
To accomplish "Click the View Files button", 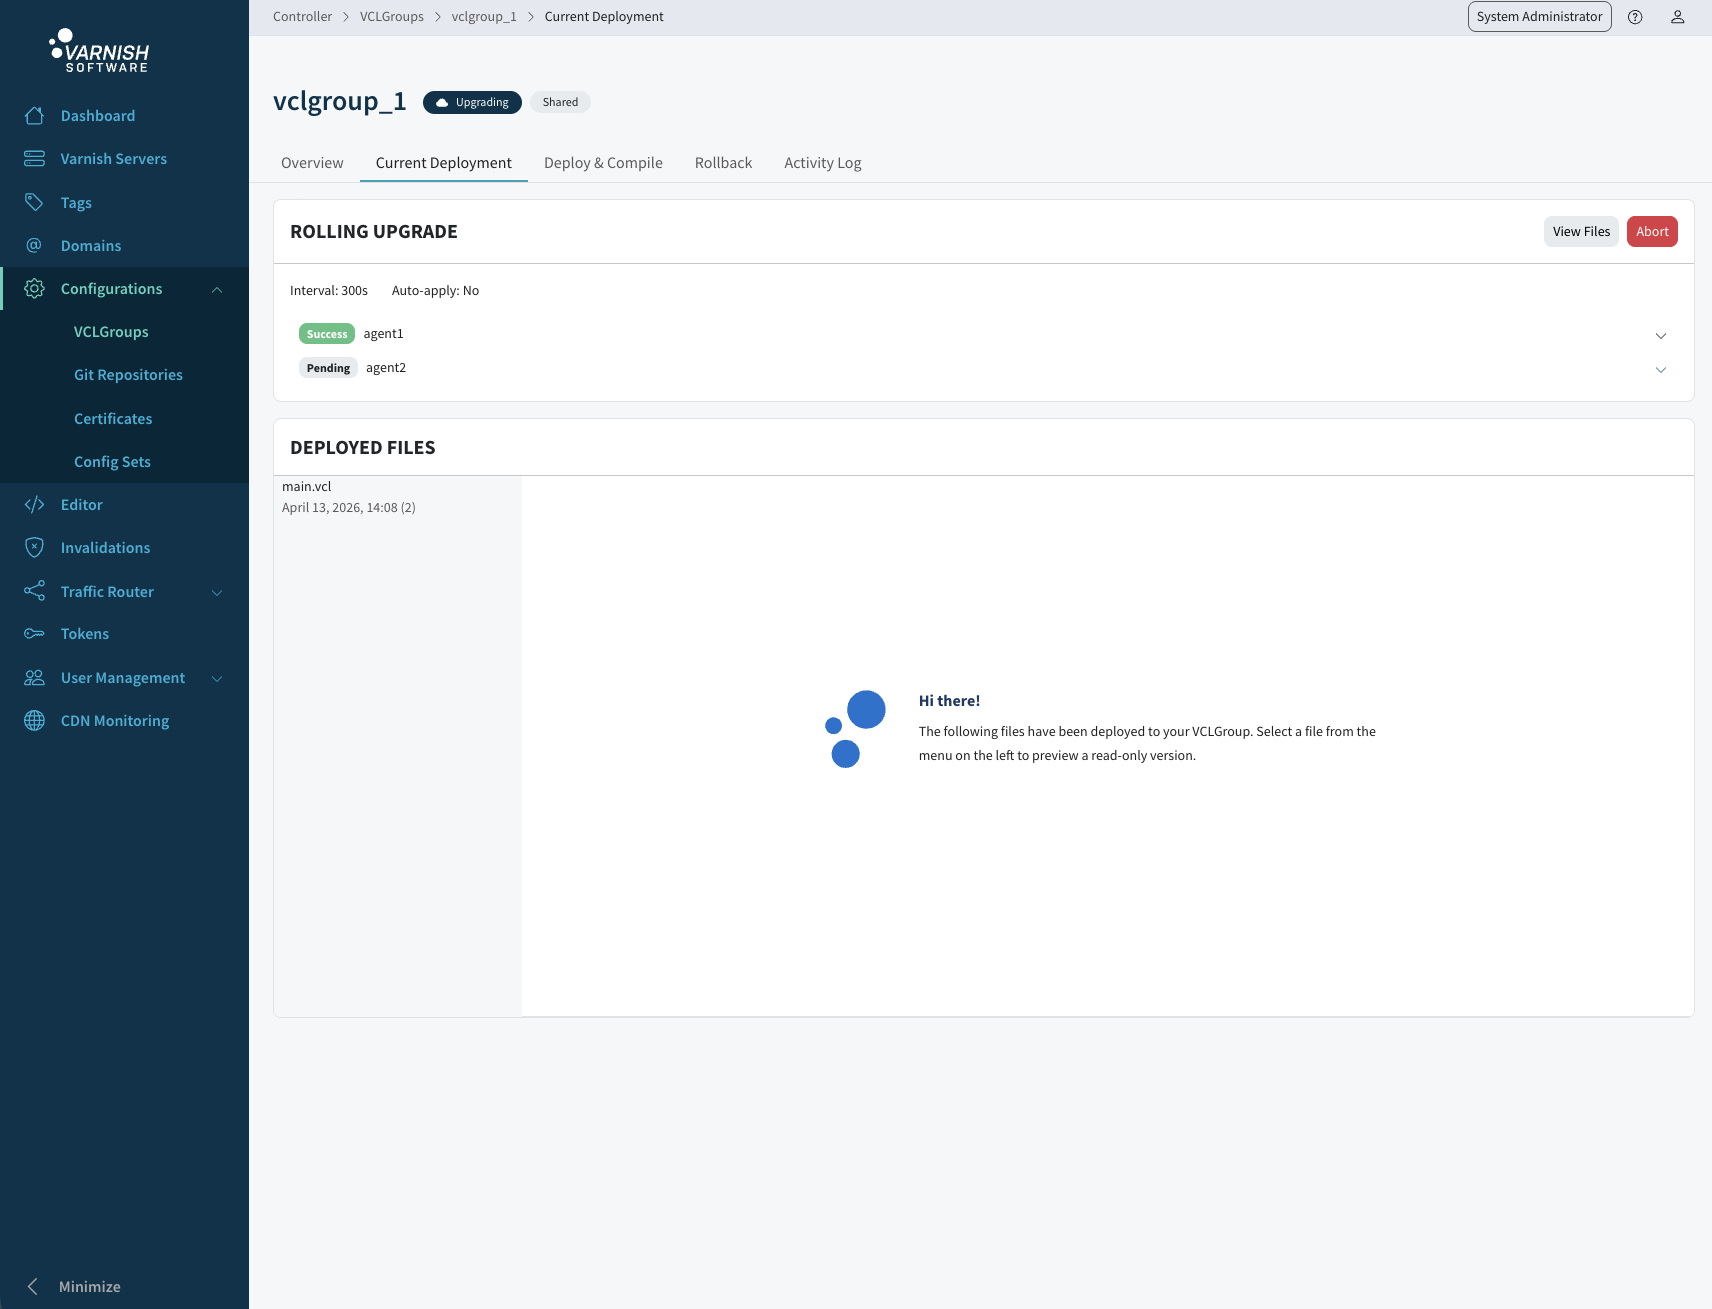I will point(1581,231).
